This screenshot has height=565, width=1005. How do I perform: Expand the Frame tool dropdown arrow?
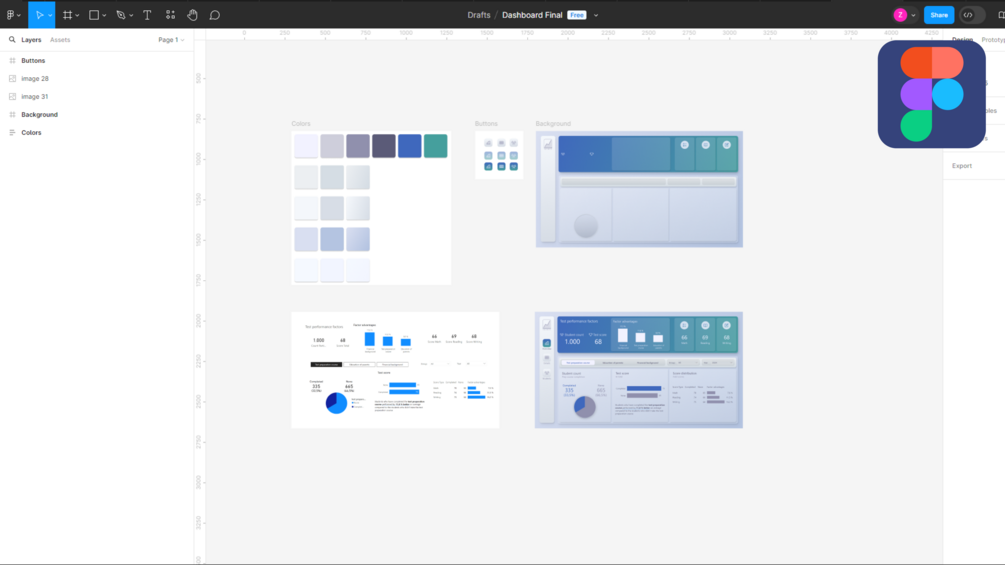click(77, 15)
